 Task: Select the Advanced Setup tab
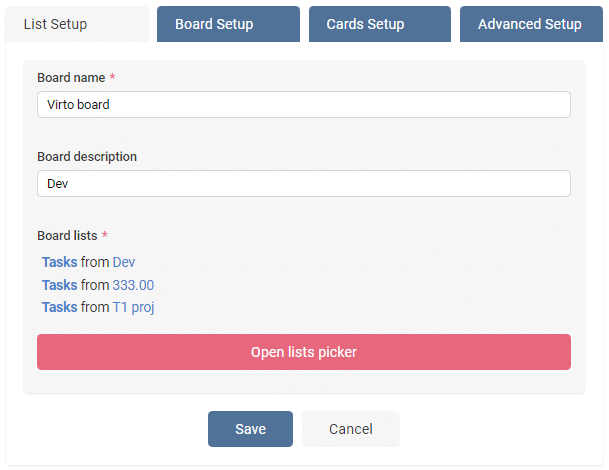(531, 24)
